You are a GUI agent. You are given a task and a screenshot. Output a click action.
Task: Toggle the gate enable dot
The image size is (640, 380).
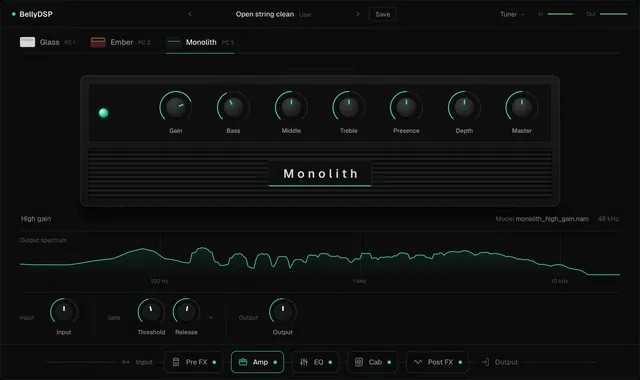click(x=211, y=318)
